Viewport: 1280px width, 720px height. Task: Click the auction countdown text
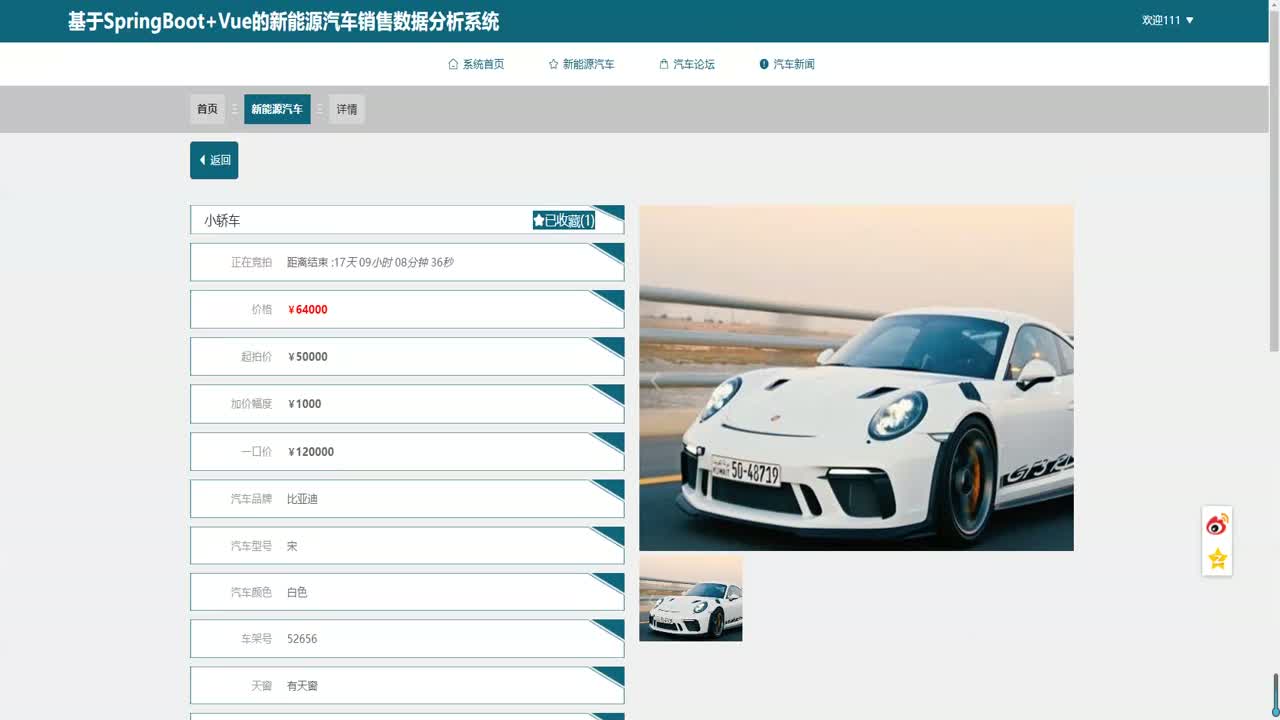coord(370,262)
